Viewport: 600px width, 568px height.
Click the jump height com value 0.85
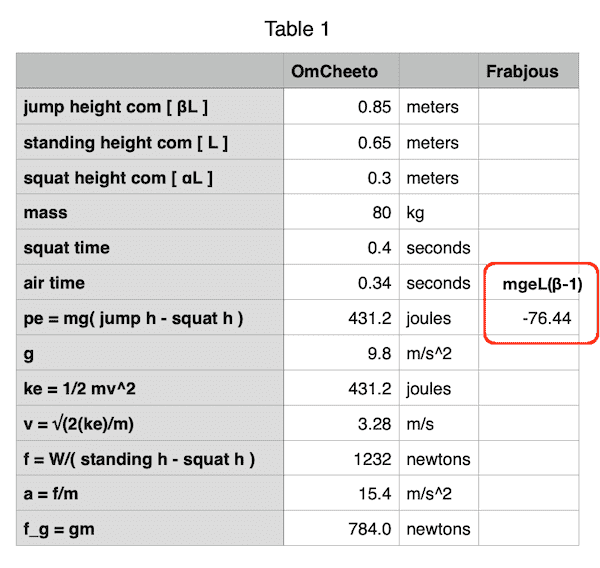pyautogui.click(x=341, y=107)
